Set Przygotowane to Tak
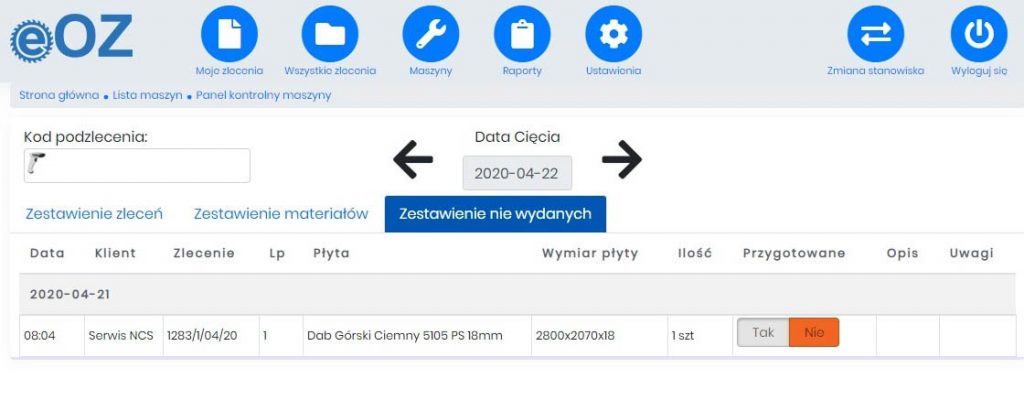This screenshot has width=1024, height=400. coord(763,333)
